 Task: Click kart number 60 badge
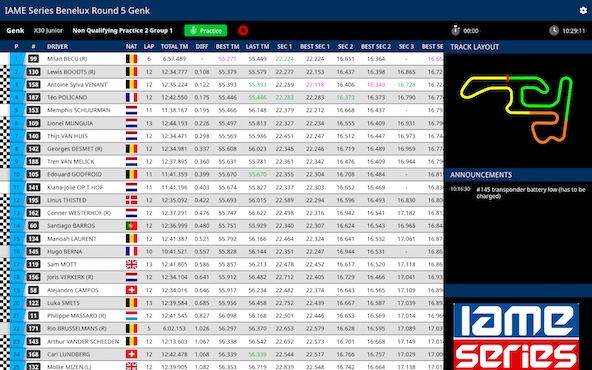point(33,226)
